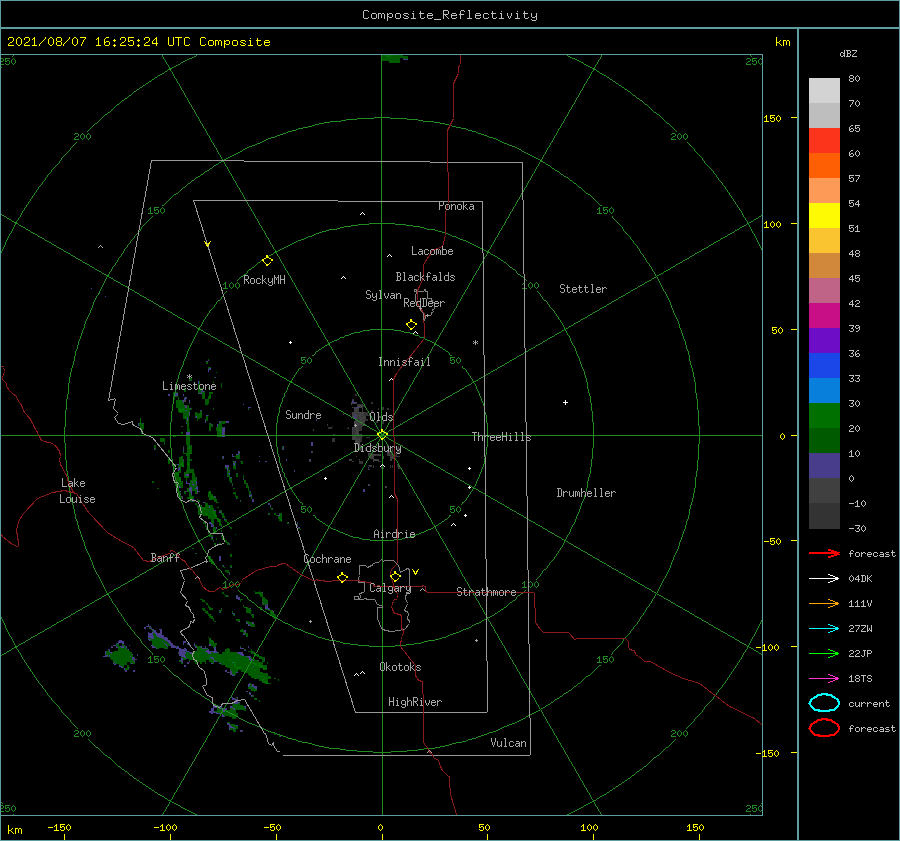Click the Airdrie label
Screen dimensions: 900x841
click(x=394, y=534)
